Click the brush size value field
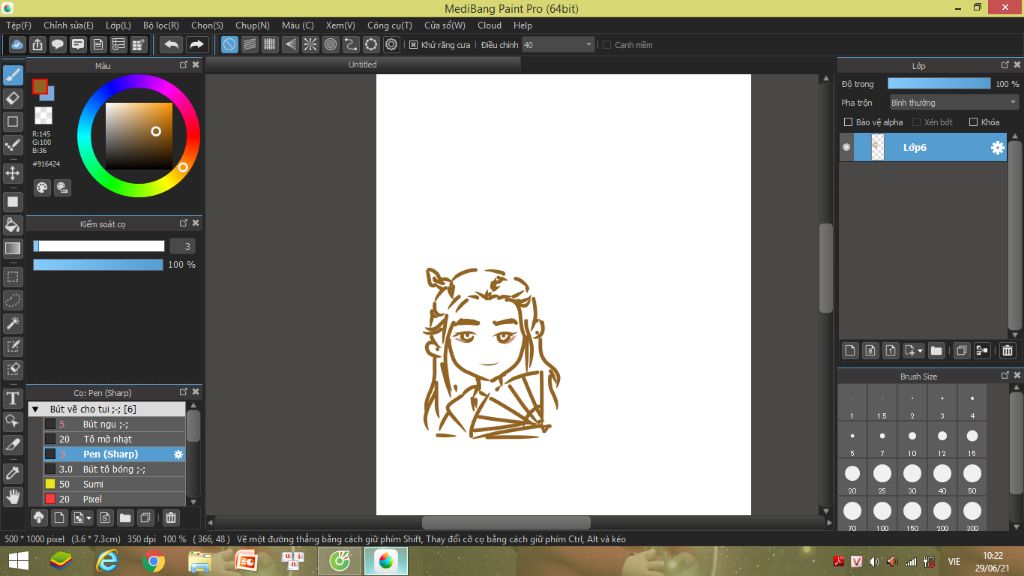 pos(183,246)
